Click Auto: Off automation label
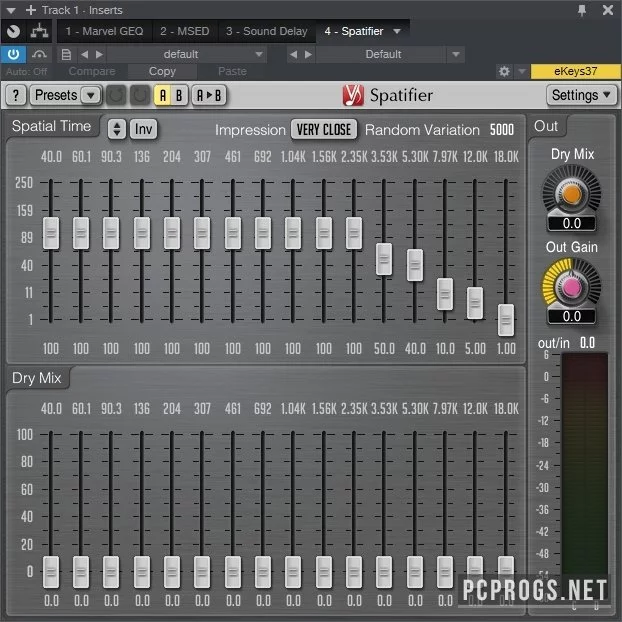This screenshot has width=622, height=622. coord(27,72)
